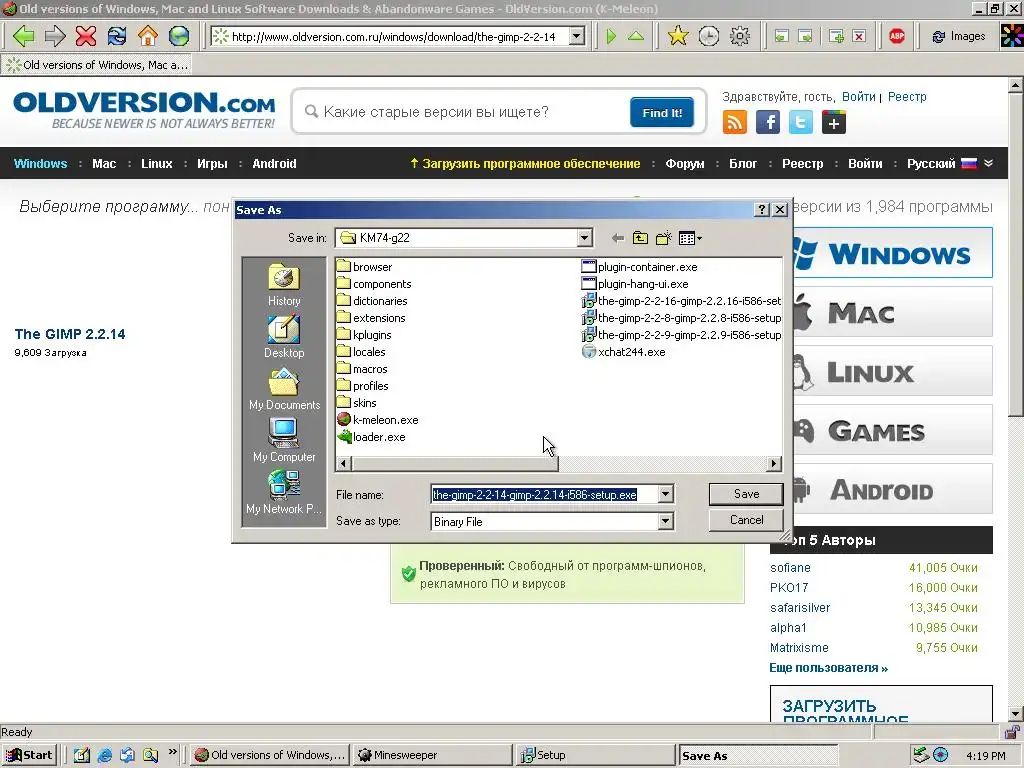
Task: Switch to Minesweeper in the taskbar
Action: click(432, 755)
